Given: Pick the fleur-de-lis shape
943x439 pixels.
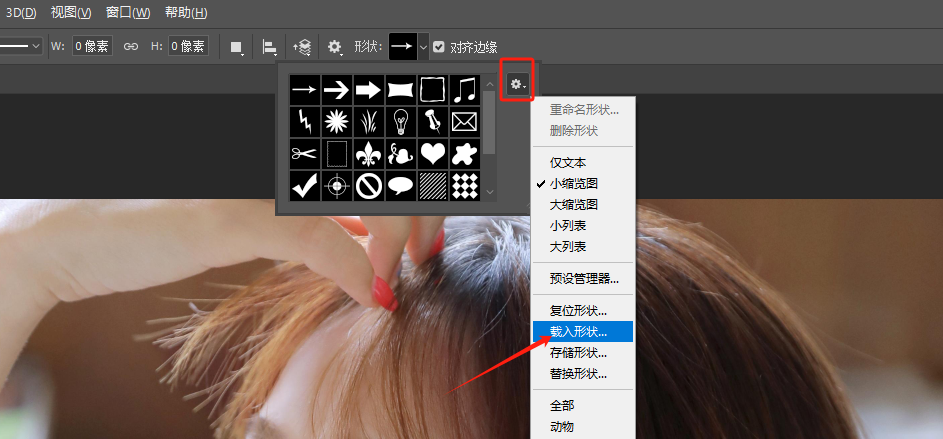Looking at the screenshot, I should tap(368, 154).
